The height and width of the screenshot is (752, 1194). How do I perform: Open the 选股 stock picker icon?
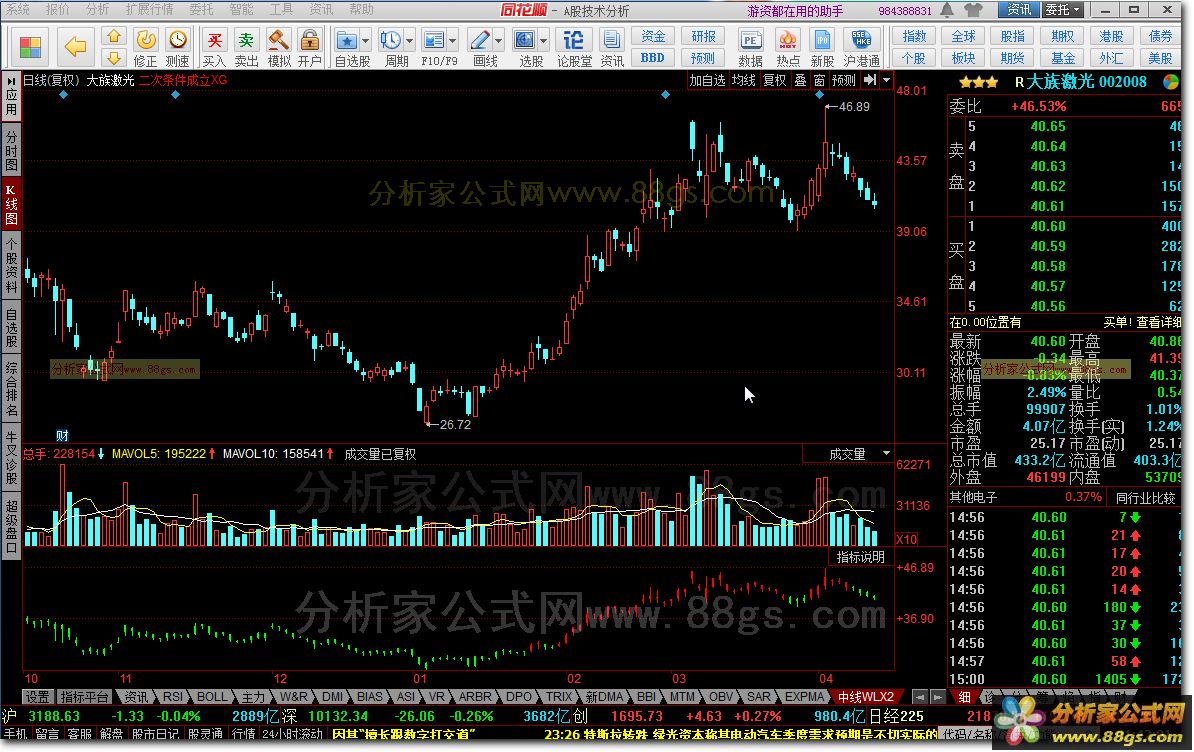[x=525, y=47]
